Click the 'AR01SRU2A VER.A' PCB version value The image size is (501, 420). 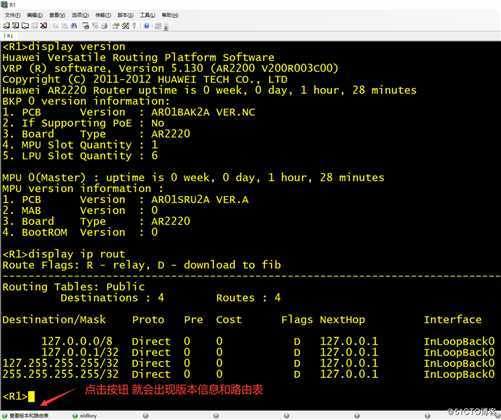click(x=200, y=200)
